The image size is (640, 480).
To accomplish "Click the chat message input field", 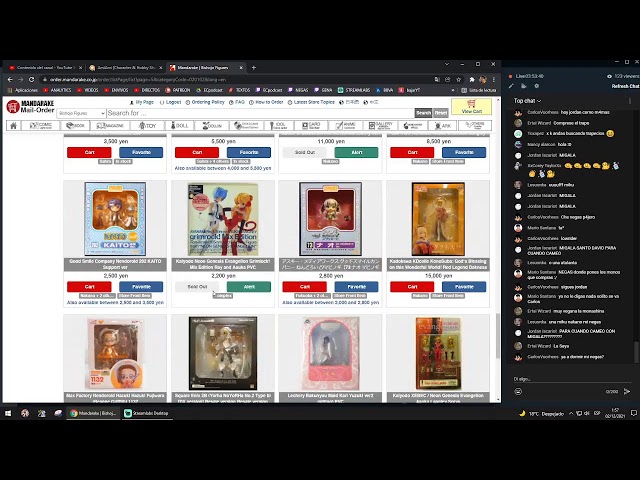I will coord(571,379).
